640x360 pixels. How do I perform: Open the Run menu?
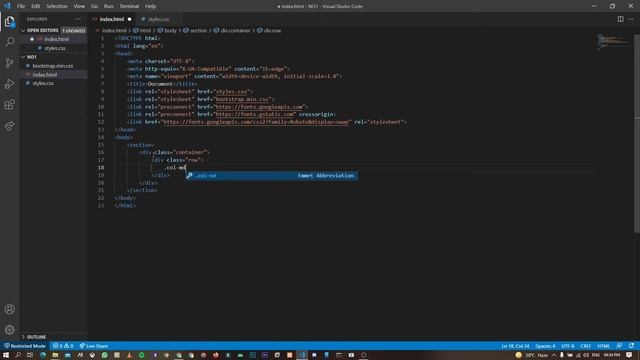point(109,6)
